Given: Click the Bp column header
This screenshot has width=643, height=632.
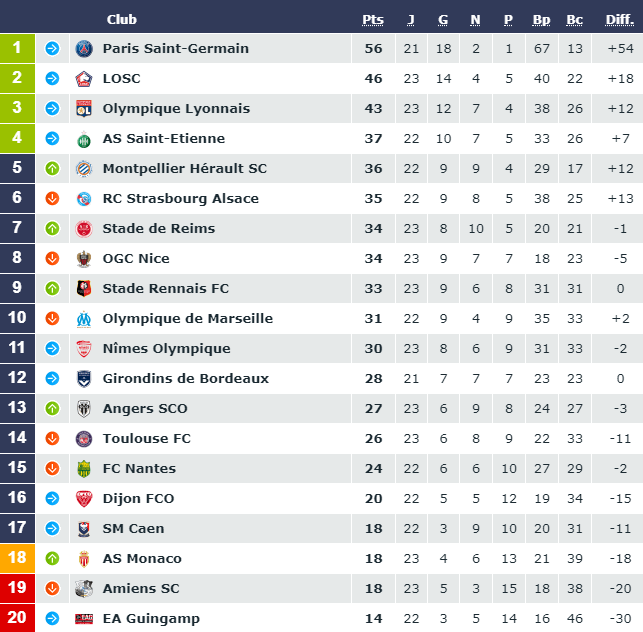Looking at the screenshot, I should (x=541, y=20).
